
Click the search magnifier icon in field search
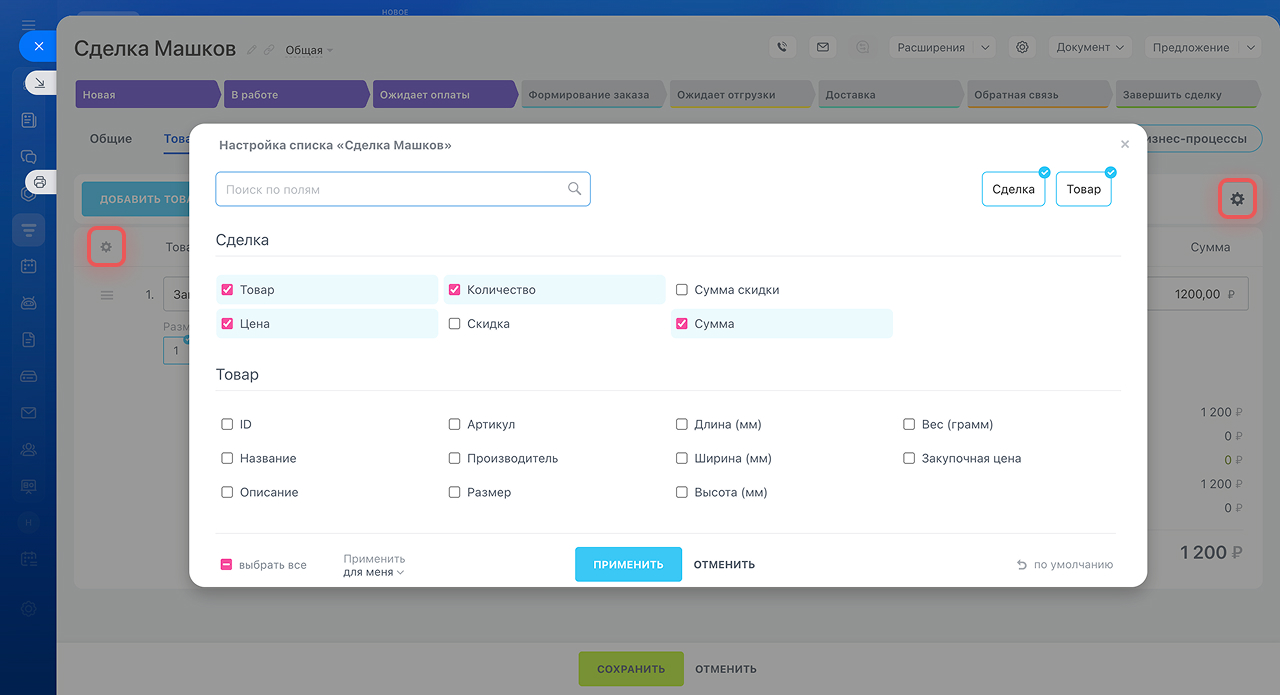574,189
